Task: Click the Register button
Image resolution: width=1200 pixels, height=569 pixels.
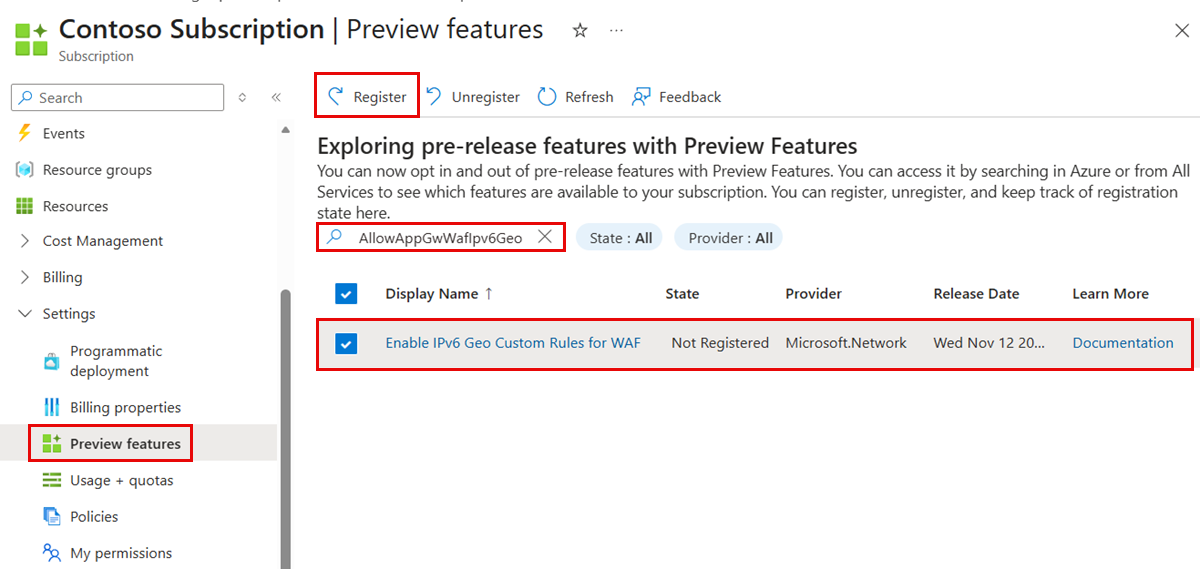Action: 367,97
